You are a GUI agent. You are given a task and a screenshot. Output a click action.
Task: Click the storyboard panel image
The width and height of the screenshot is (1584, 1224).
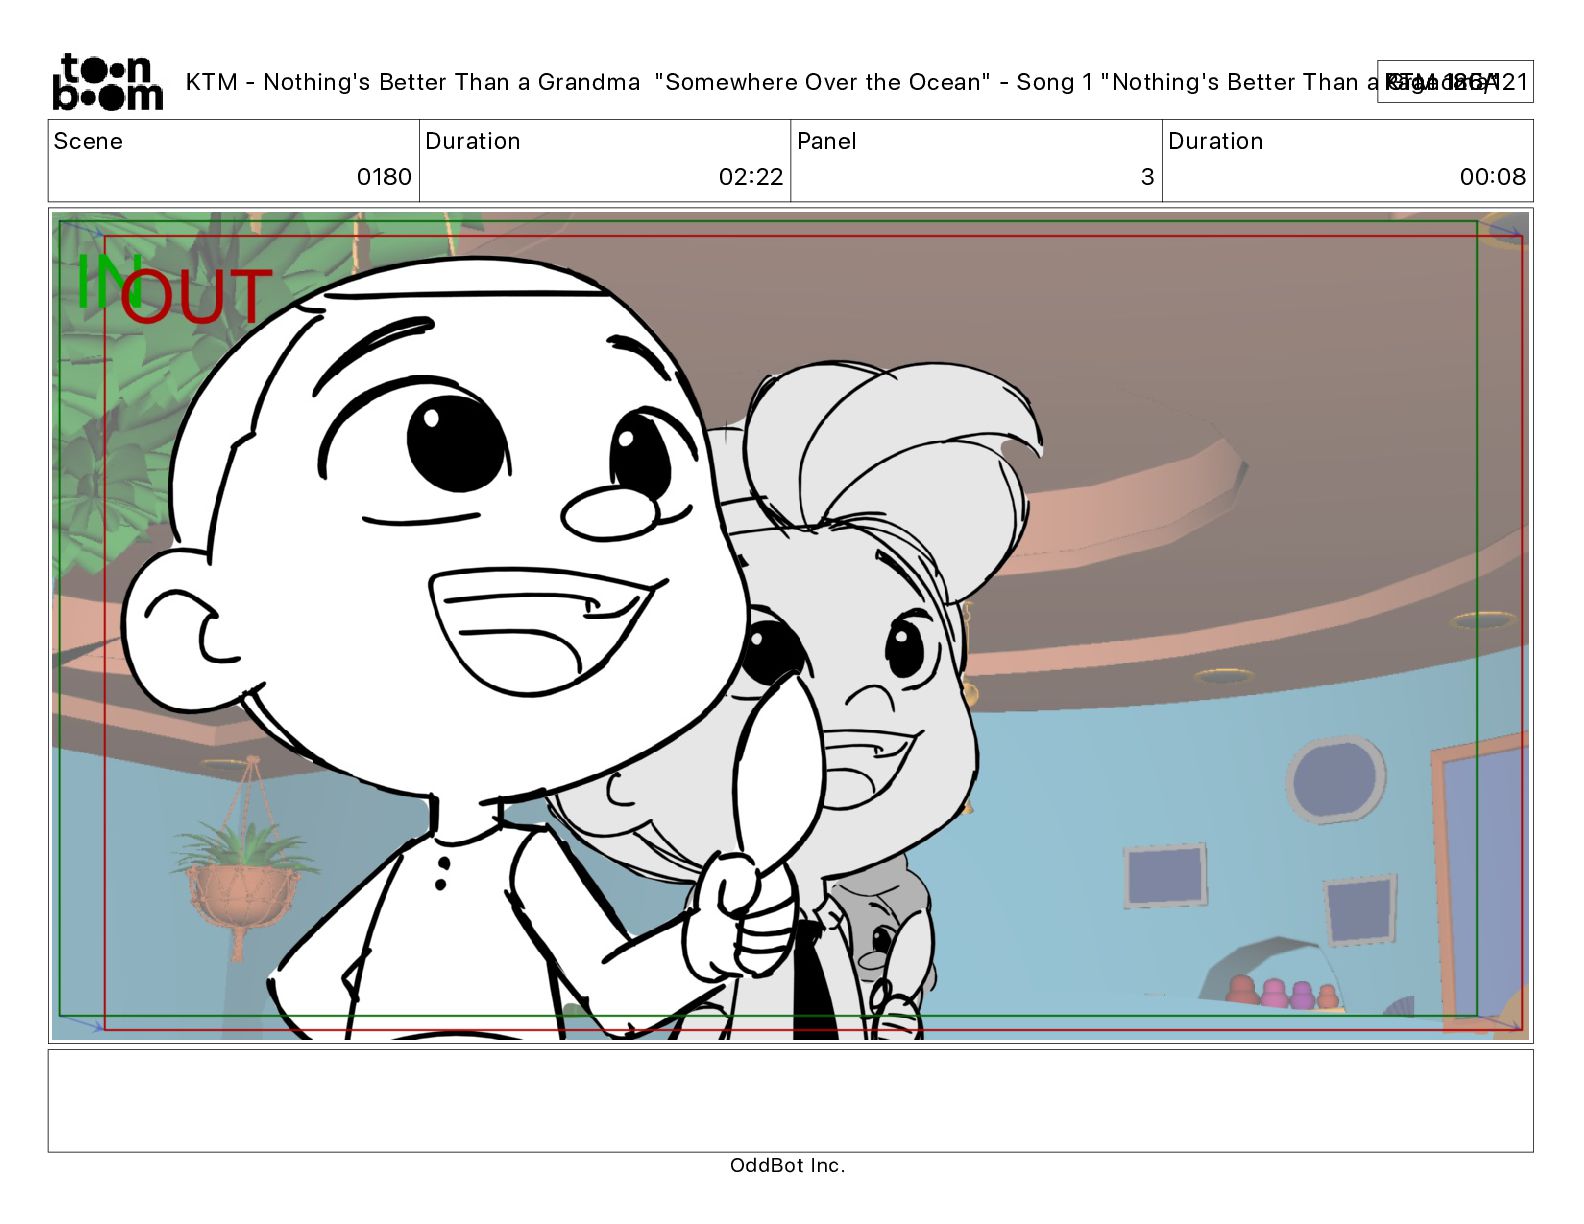click(790, 625)
